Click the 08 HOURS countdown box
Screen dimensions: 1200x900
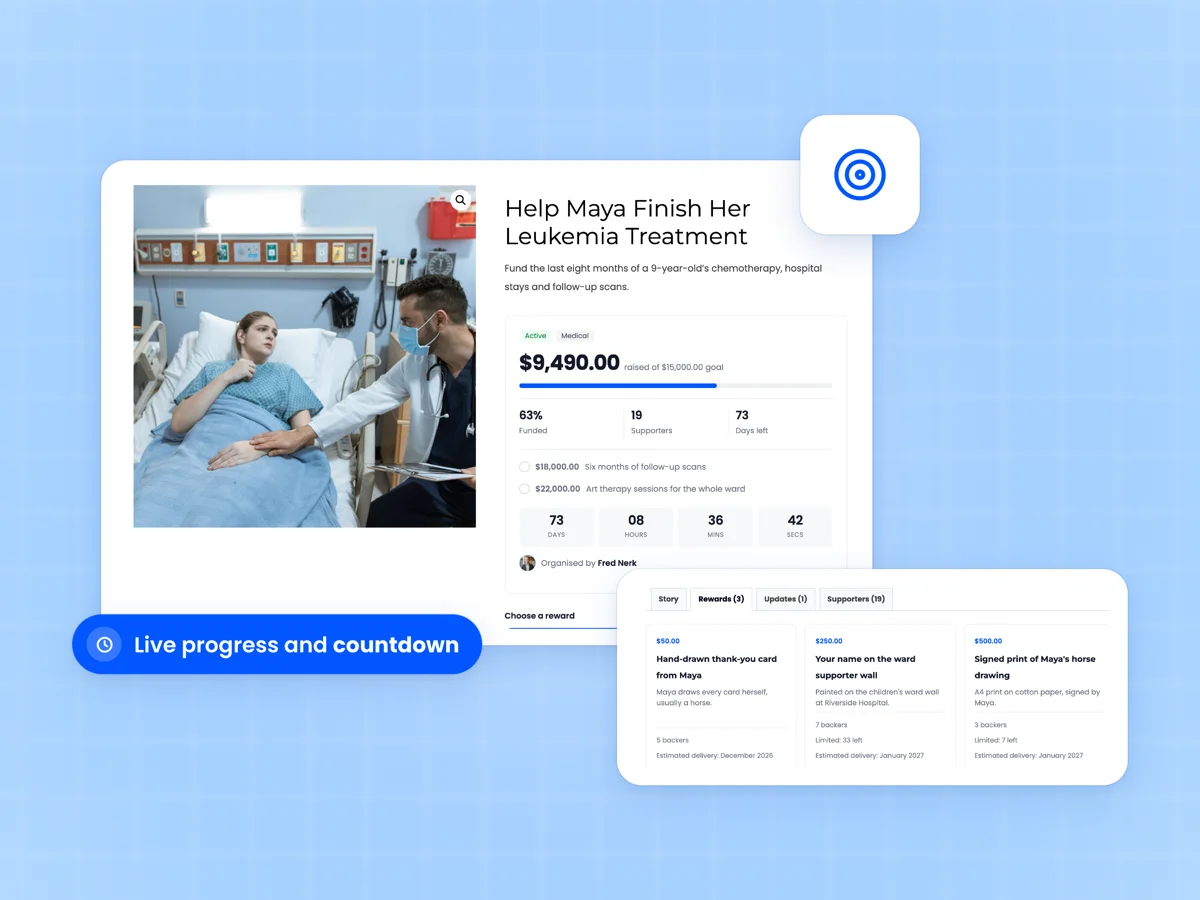636,526
